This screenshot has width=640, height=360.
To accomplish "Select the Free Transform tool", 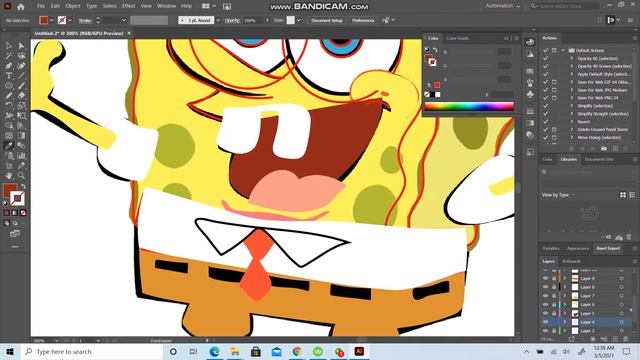I will pos(21,116).
